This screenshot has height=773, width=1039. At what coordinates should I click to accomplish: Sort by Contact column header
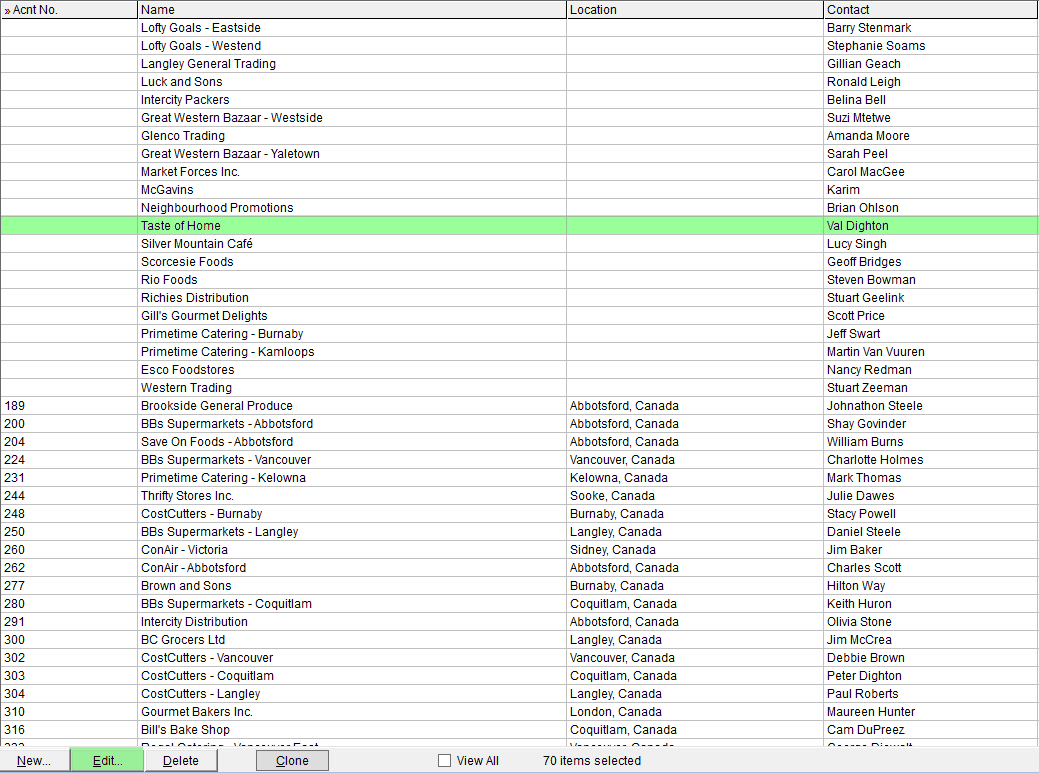pyautogui.click(x=931, y=9)
